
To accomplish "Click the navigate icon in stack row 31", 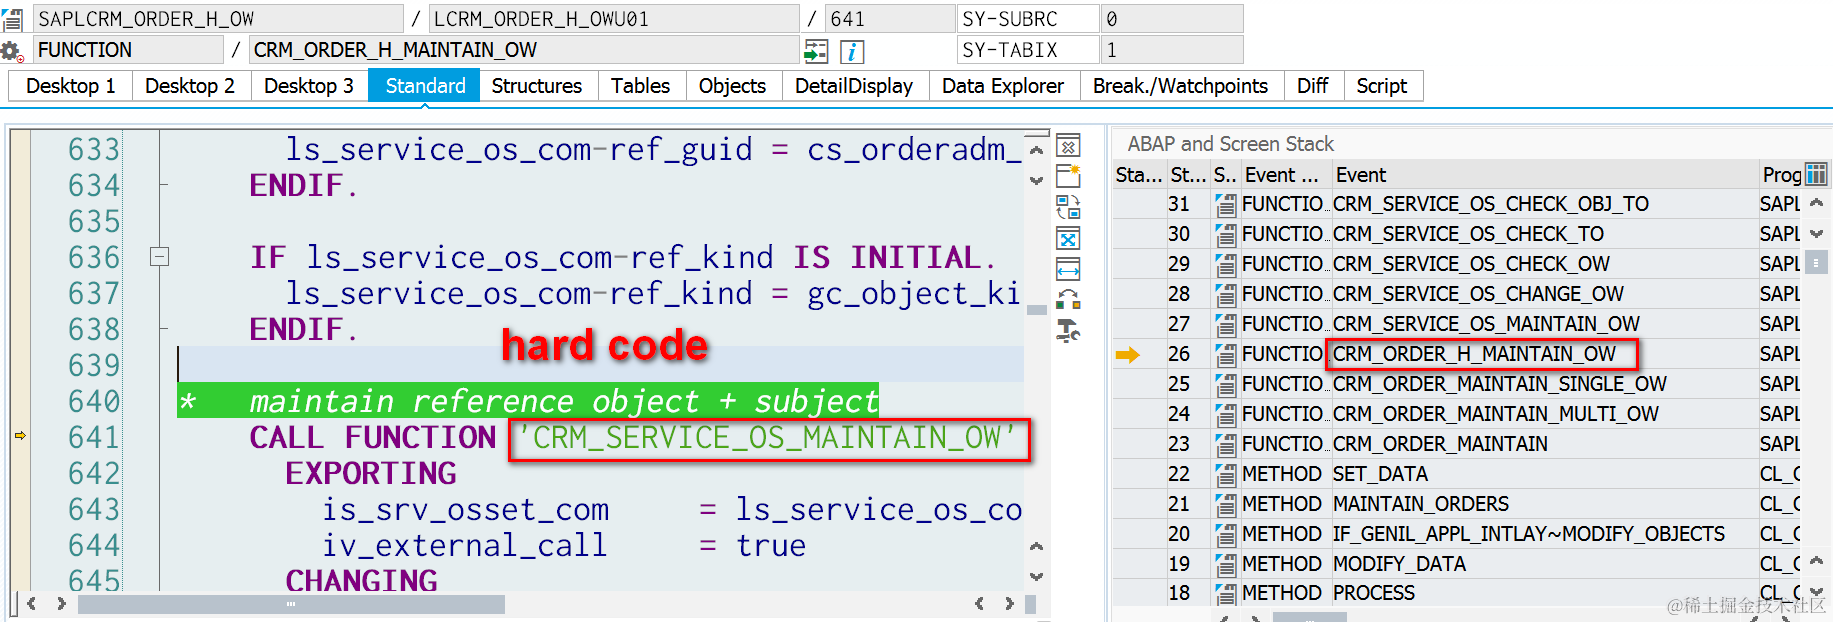I will pos(1225,205).
